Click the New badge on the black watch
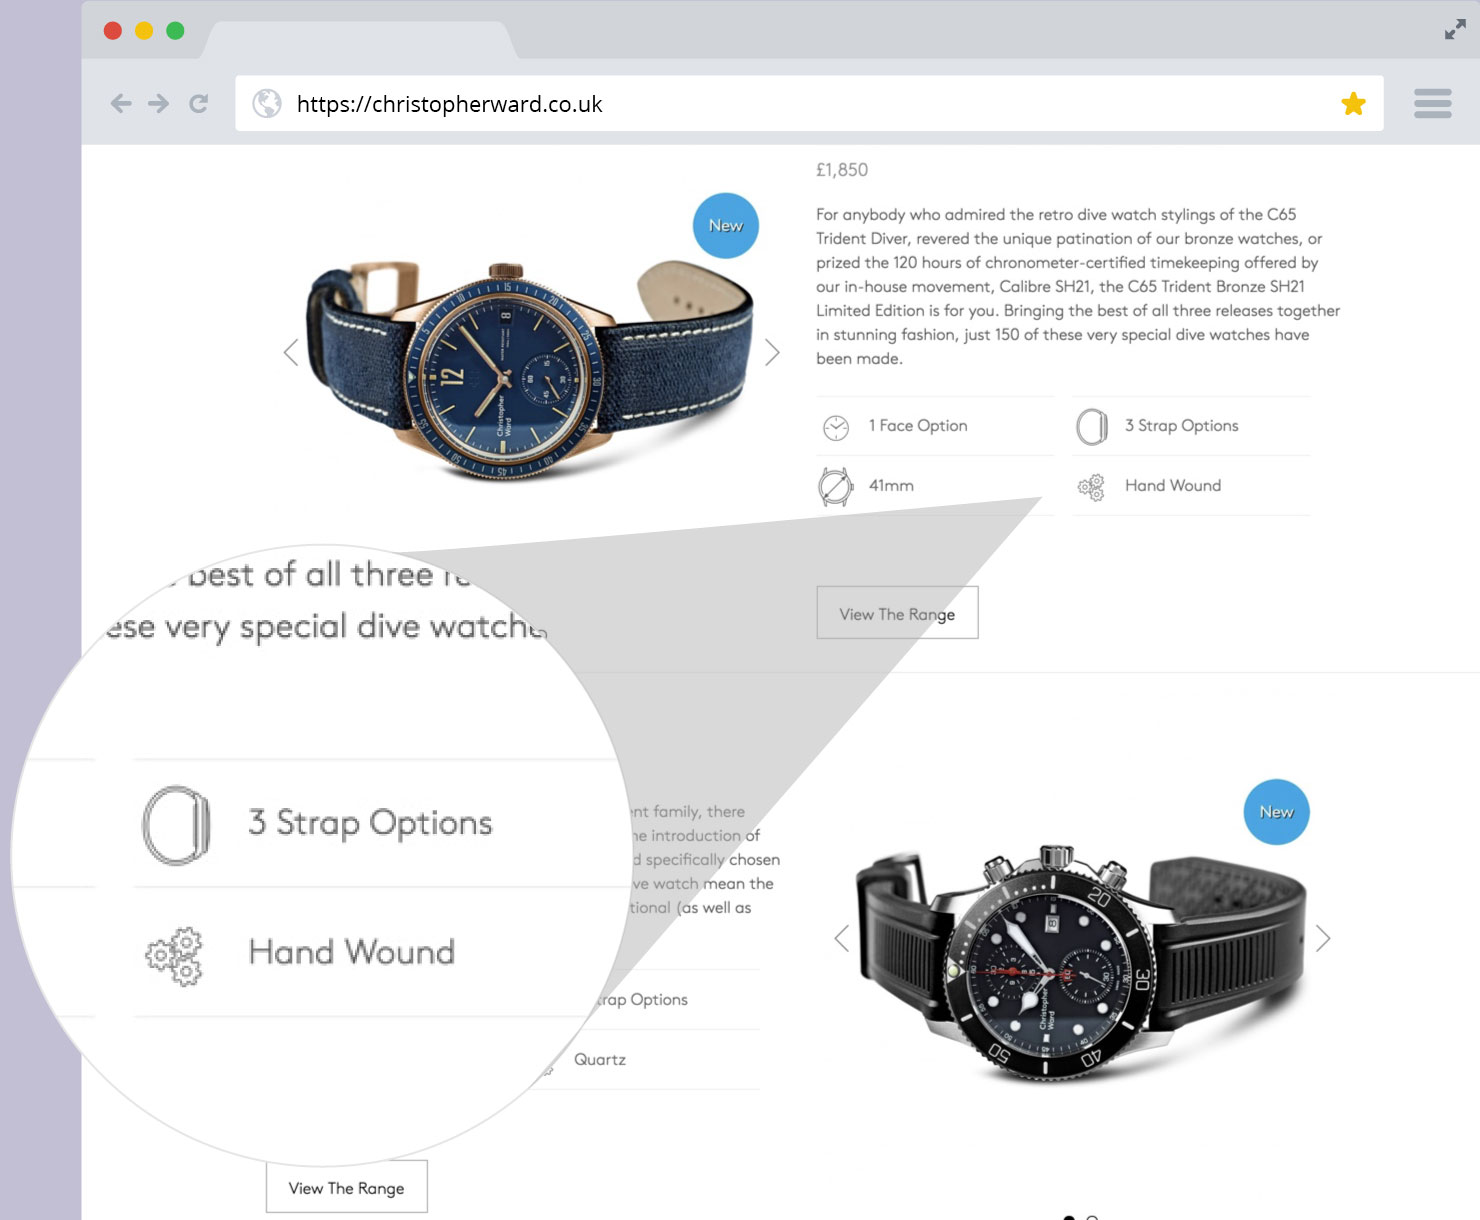 click(1277, 812)
